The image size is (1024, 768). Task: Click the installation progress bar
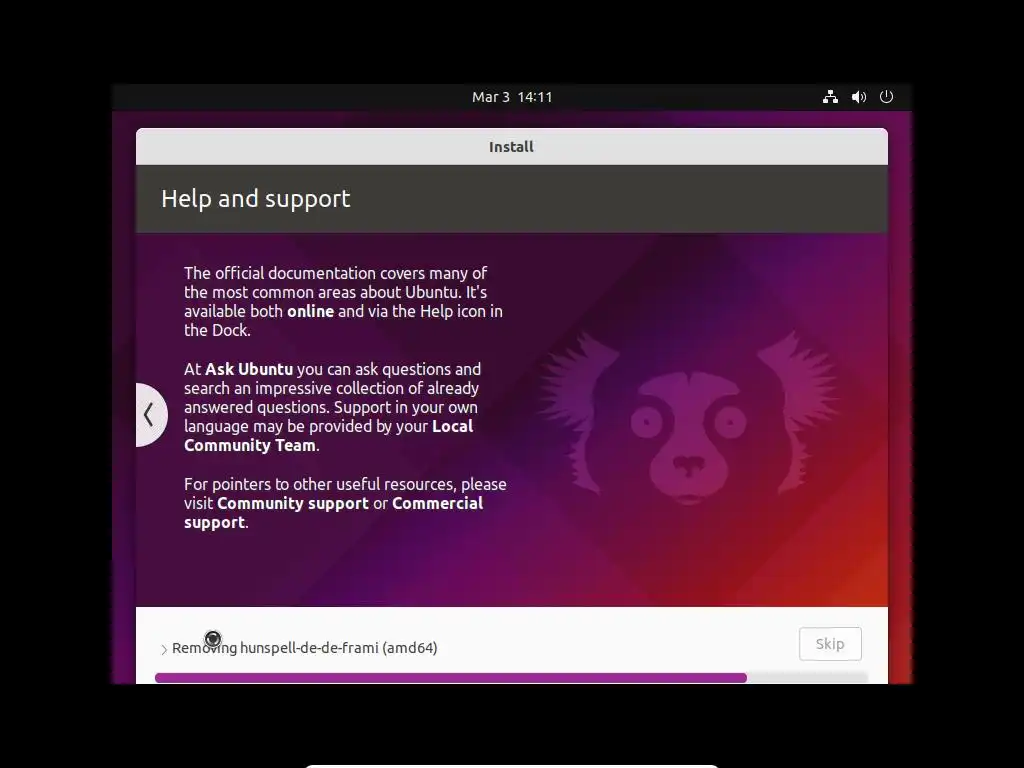click(x=511, y=678)
